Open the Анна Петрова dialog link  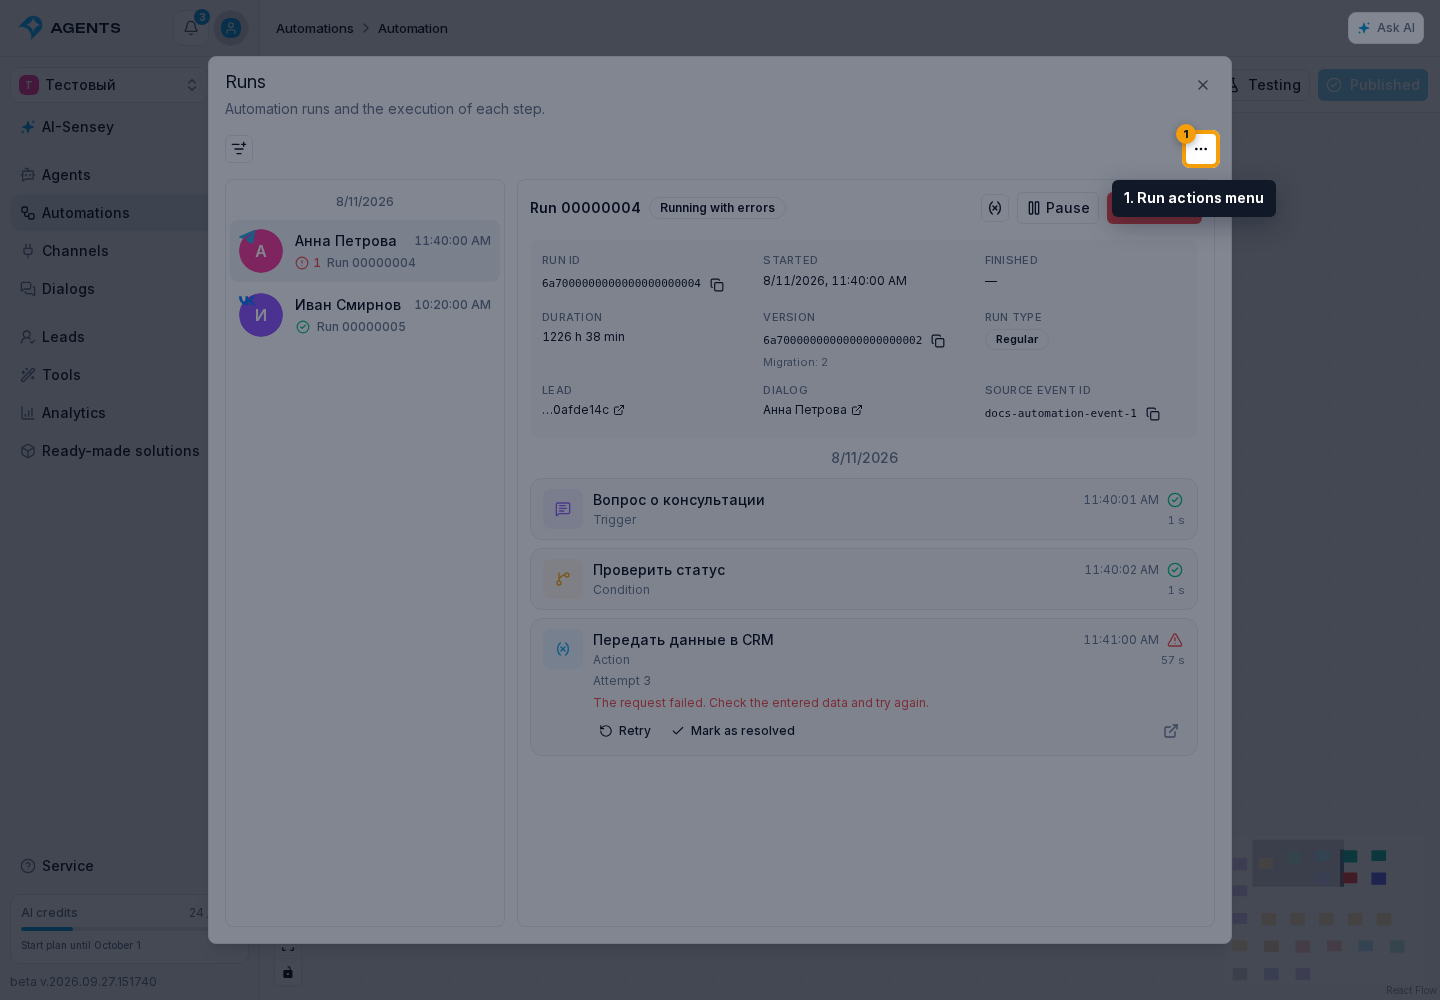(x=812, y=410)
